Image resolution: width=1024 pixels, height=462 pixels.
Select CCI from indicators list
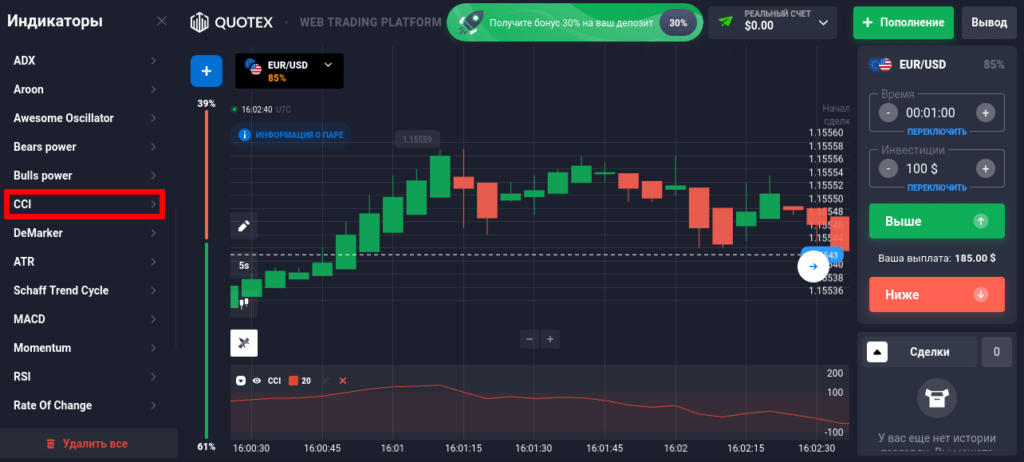click(x=85, y=204)
